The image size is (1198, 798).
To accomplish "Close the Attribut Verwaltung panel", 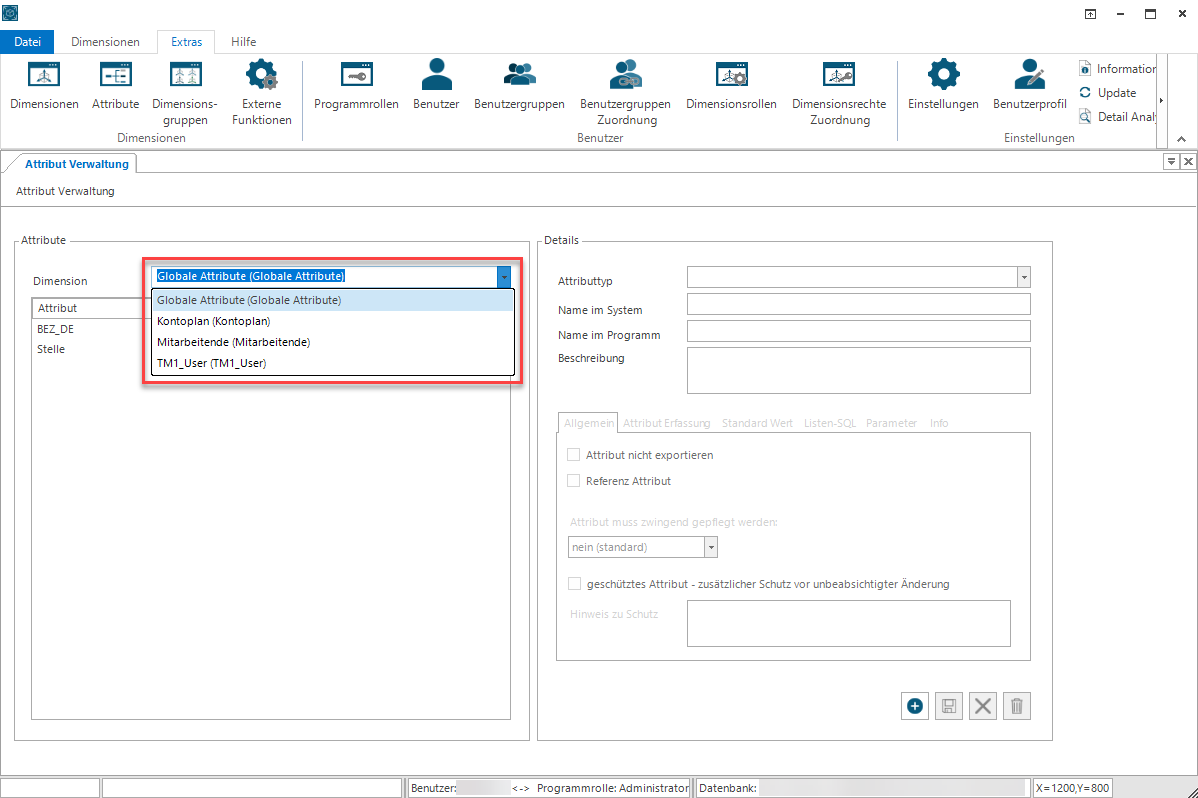I will tap(1188, 161).
